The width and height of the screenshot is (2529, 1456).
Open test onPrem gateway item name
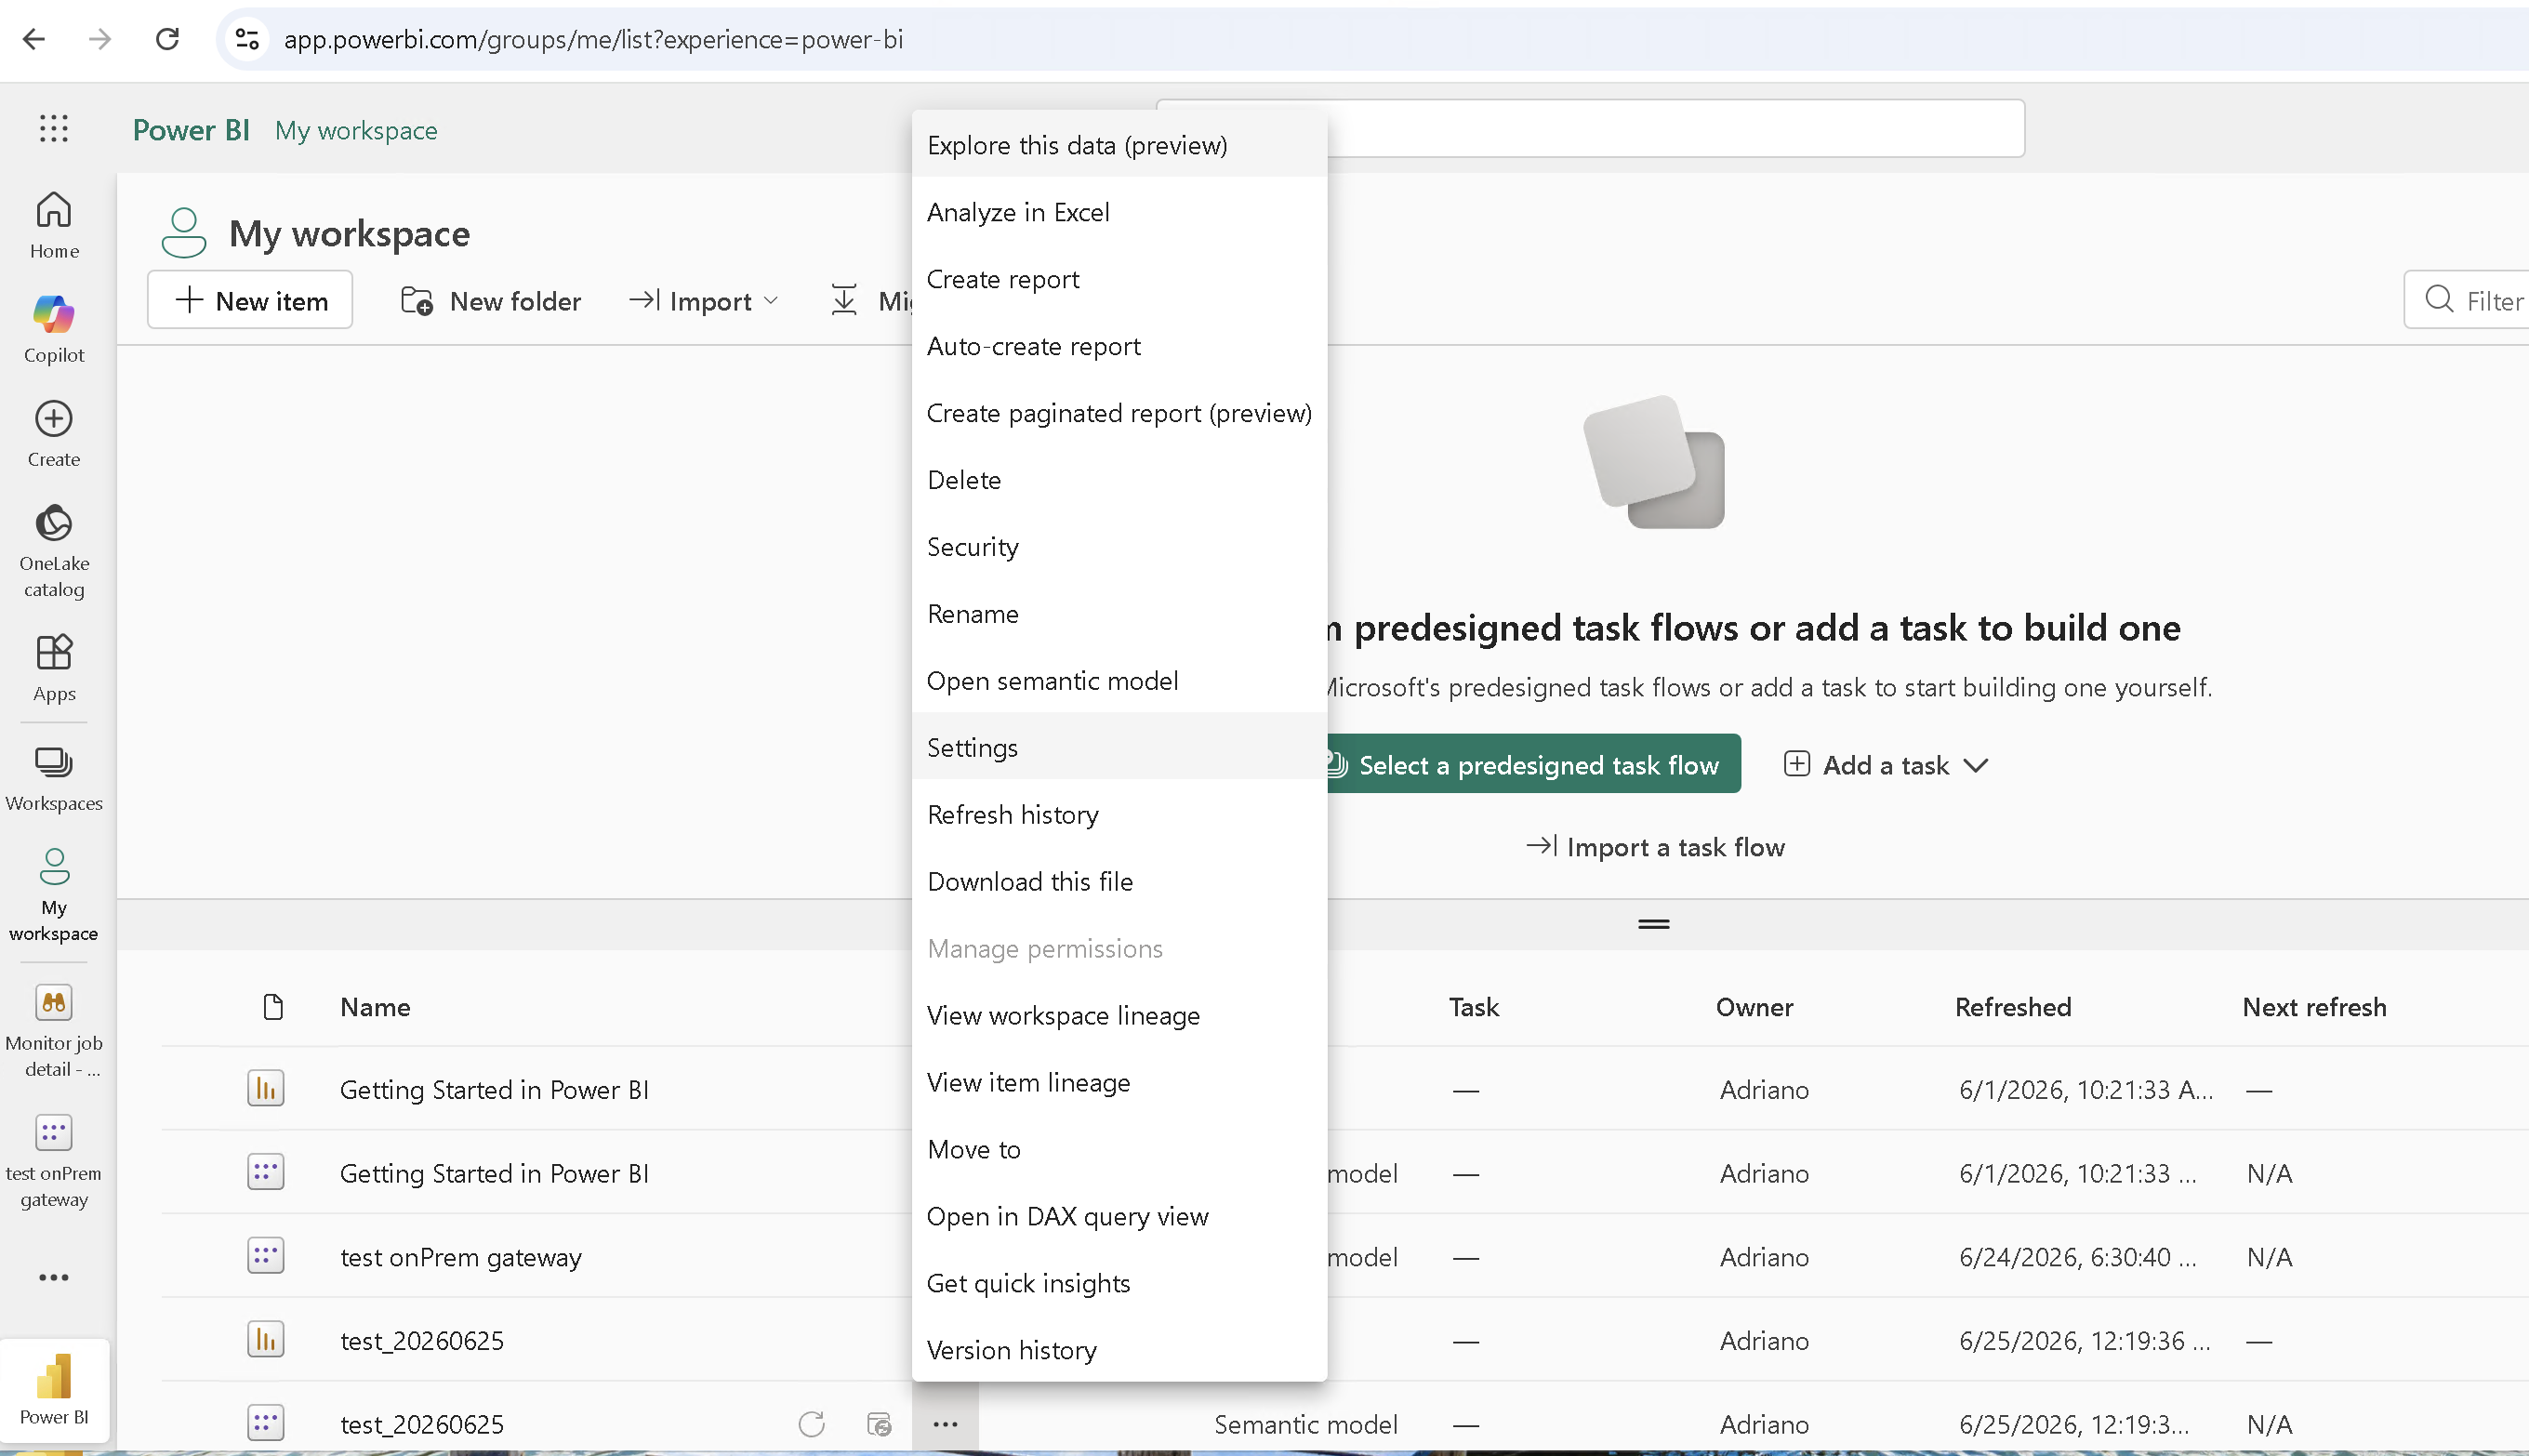pyautogui.click(x=461, y=1257)
